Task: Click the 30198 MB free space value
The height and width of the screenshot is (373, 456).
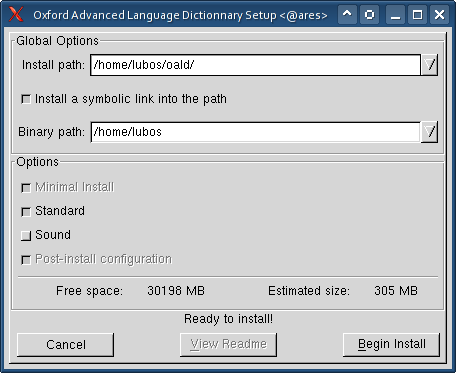Action: tap(176, 291)
